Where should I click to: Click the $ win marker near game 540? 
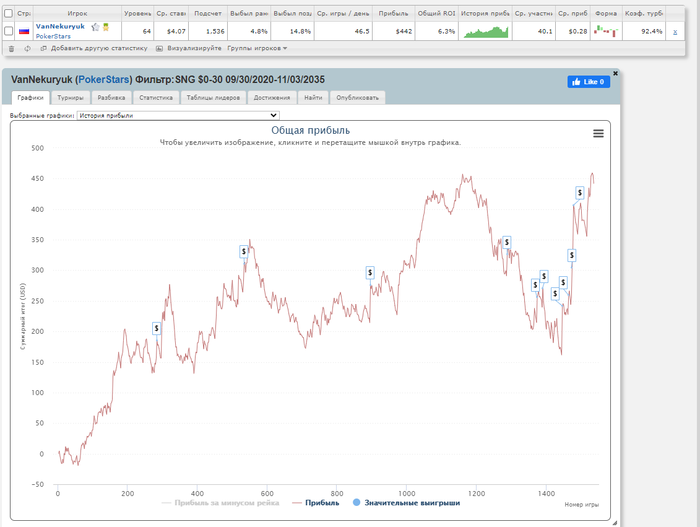tap(244, 251)
